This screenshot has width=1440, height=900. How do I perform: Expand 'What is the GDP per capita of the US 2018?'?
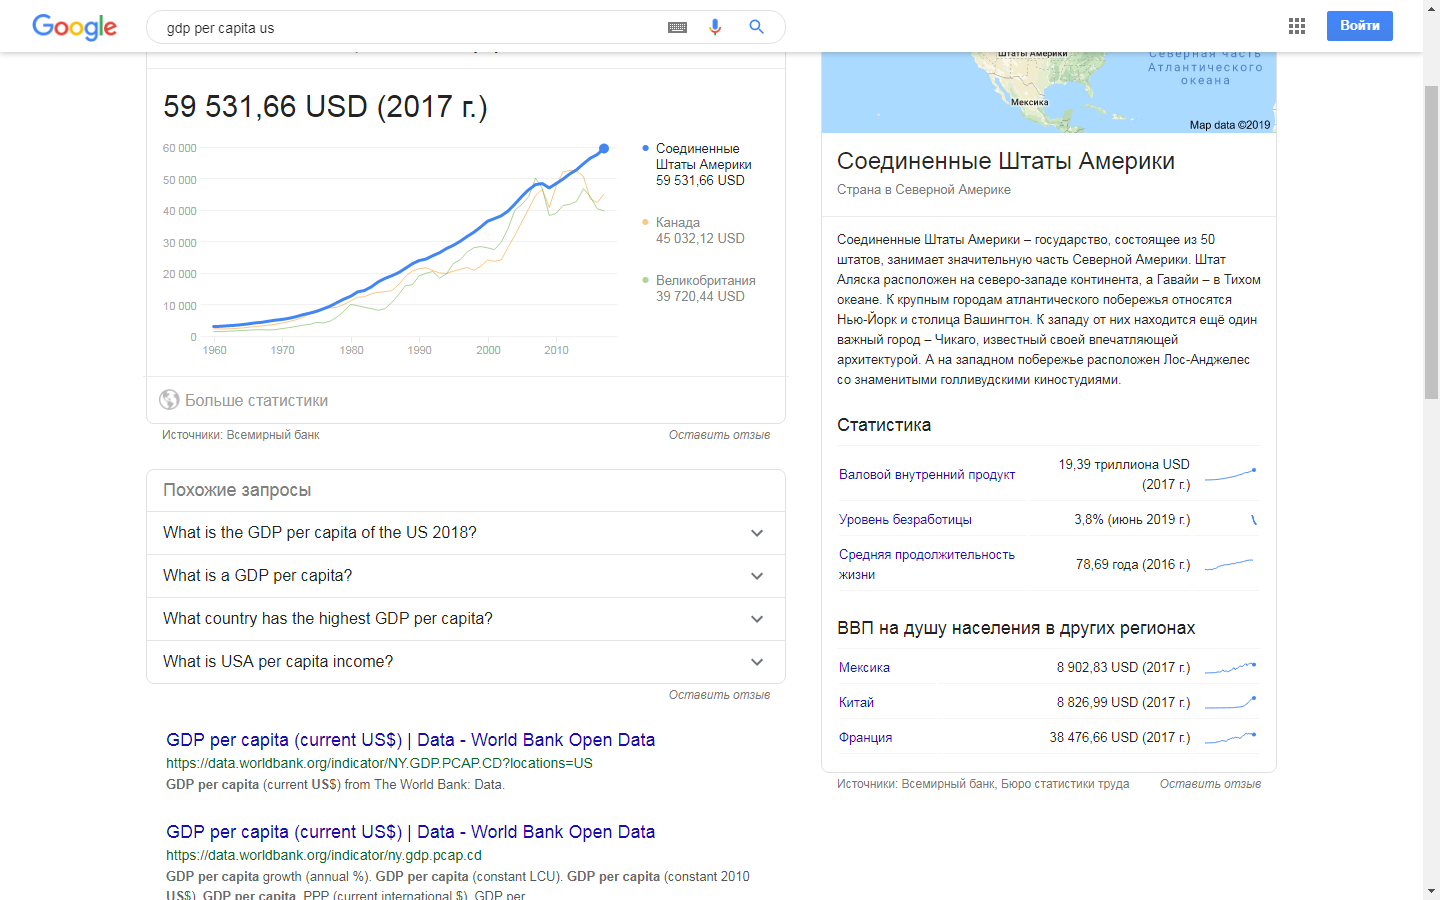[x=466, y=533]
